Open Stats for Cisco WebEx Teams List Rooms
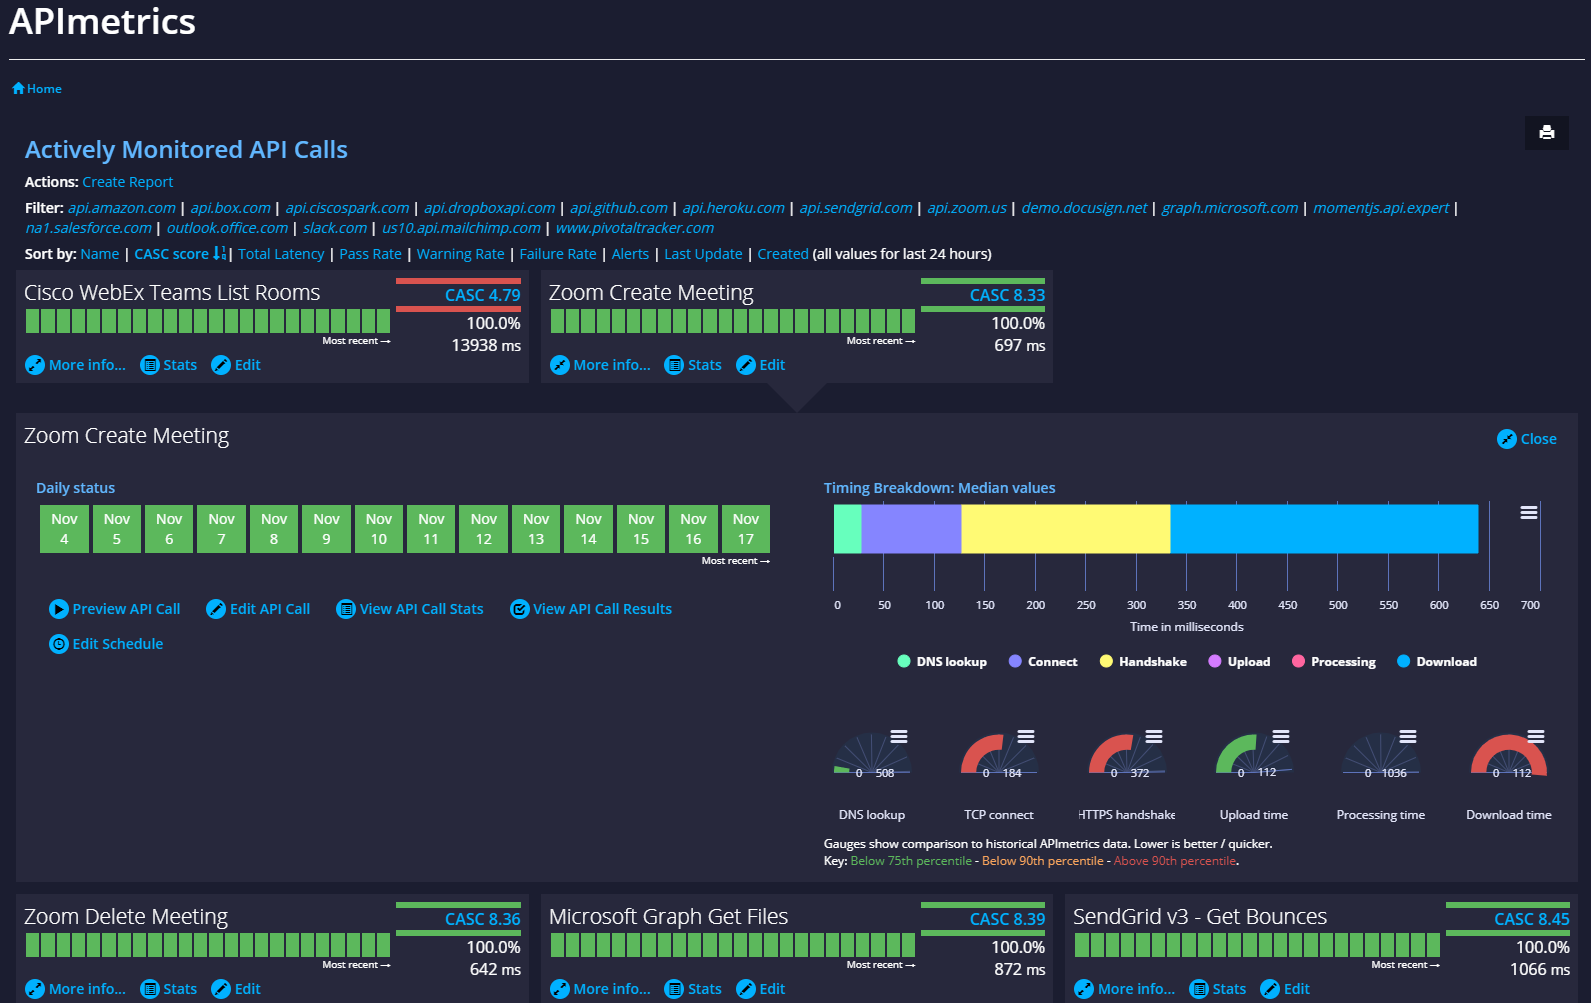Screen dimensions: 1591x1003 click(169, 365)
